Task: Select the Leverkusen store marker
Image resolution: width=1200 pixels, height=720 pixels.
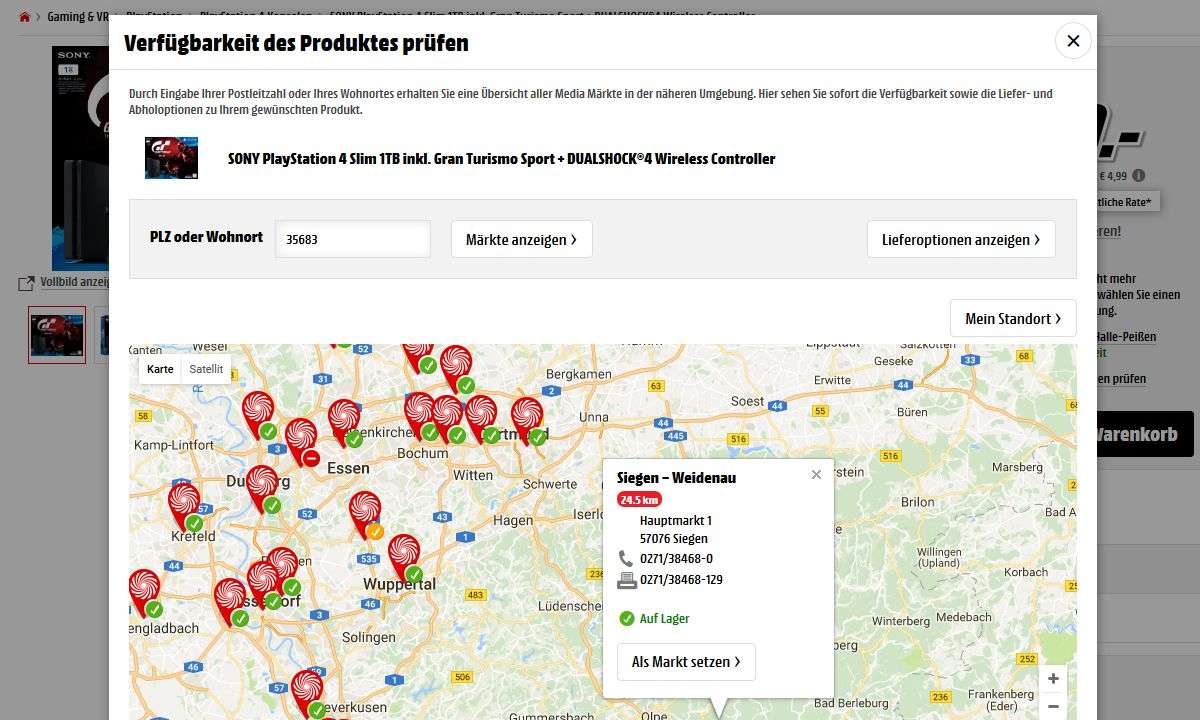Action: click(307, 693)
